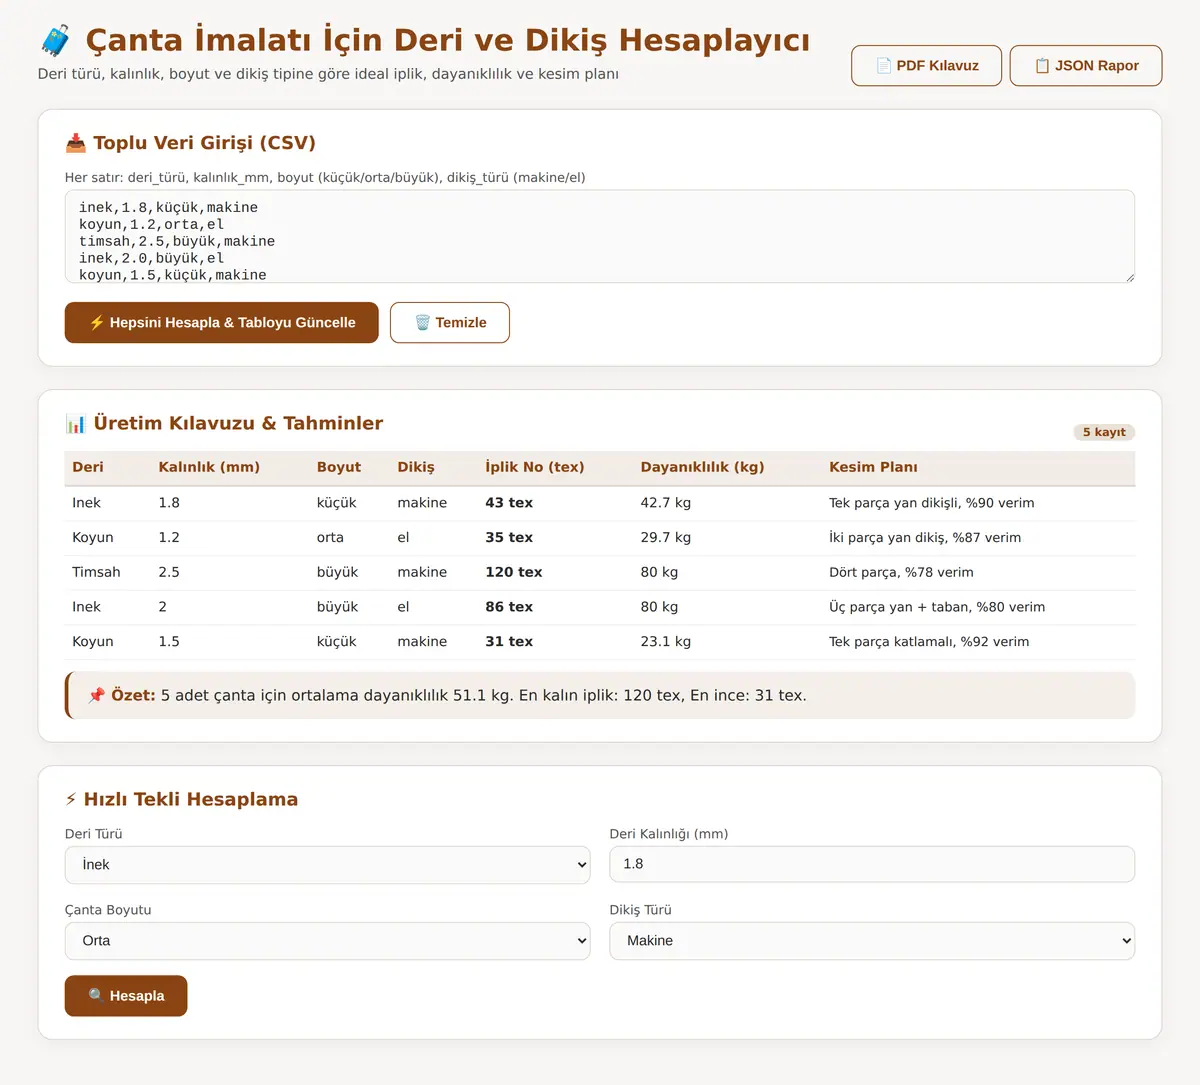This screenshot has width=1200, height=1085.
Task: Click the lightning icon beside Hızlı Tekli Hesaplama
Action: coord(71,799)
